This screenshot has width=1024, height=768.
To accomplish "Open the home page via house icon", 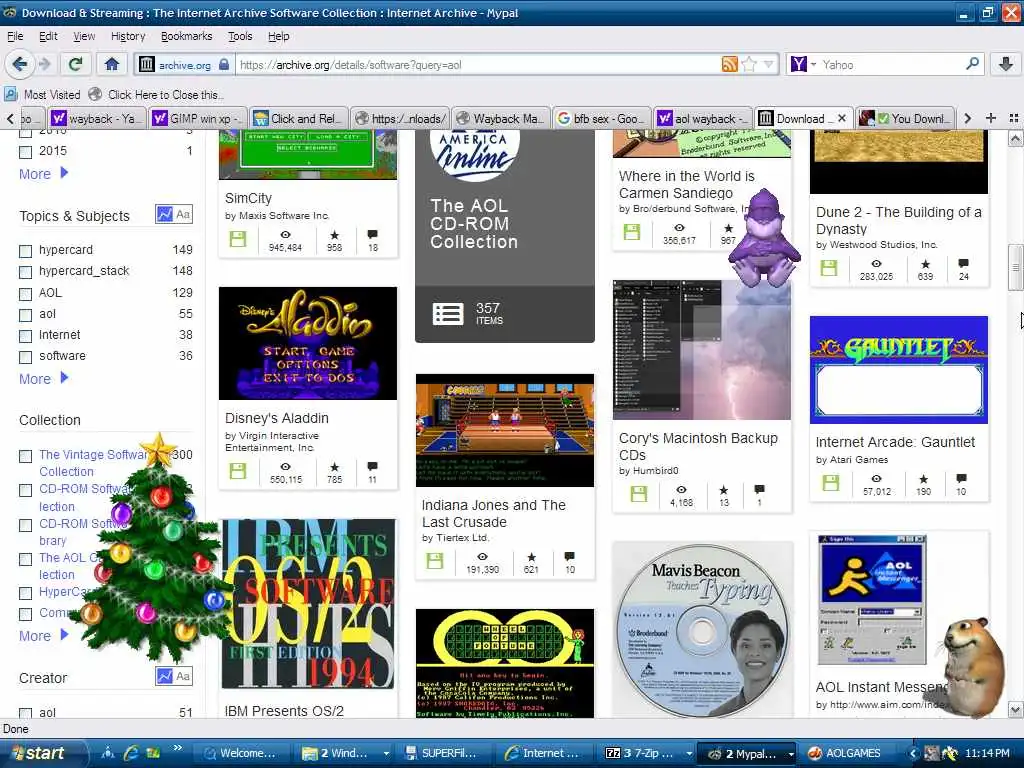I will pos(112,64).
